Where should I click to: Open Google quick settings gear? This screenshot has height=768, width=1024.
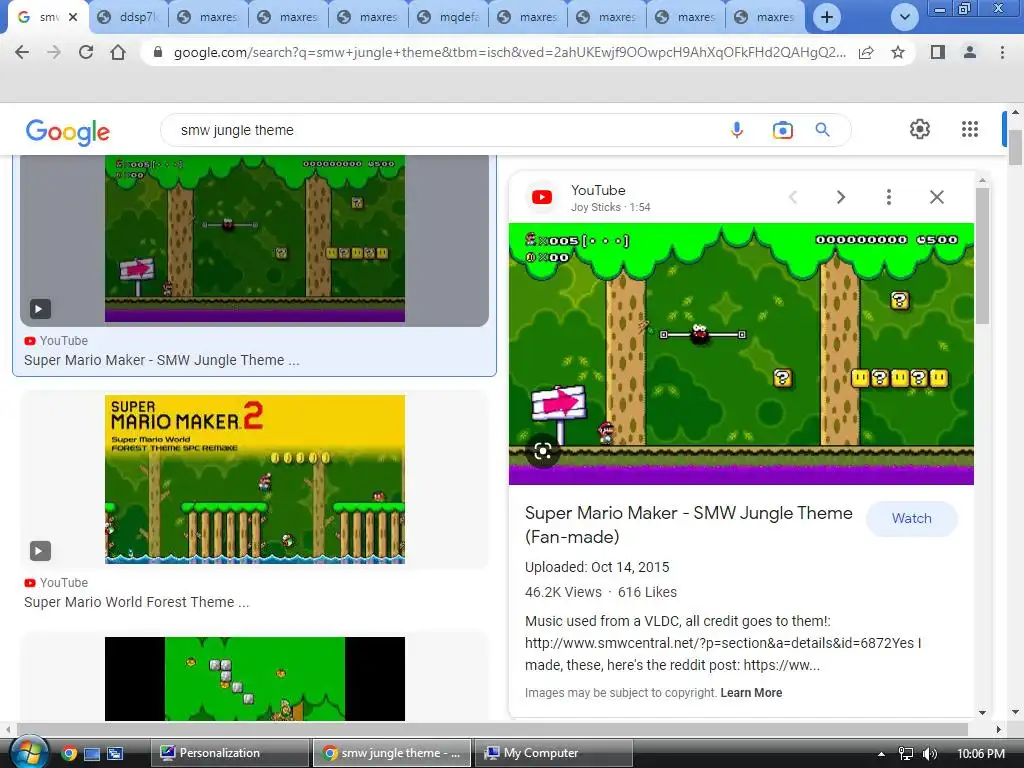[920, 129]
